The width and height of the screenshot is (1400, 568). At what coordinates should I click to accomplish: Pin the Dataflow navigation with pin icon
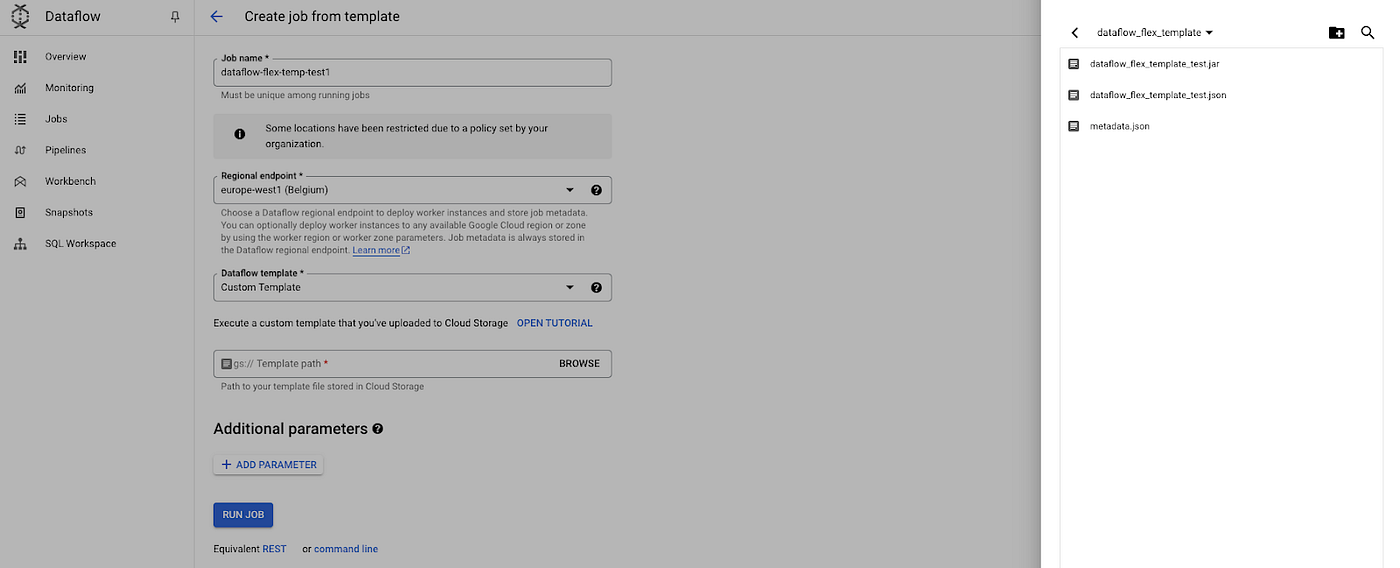point(175,17)
